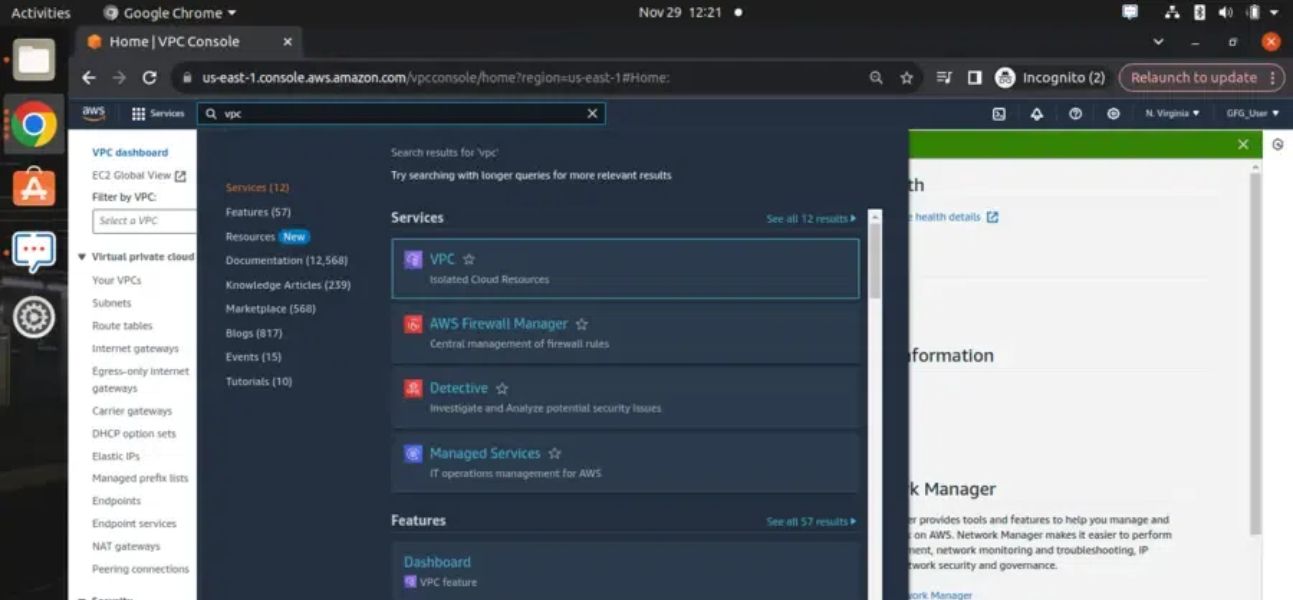Click See all 12 results link
The width and height of the screenshot is (1293, 600).
(x=810, y=219)
